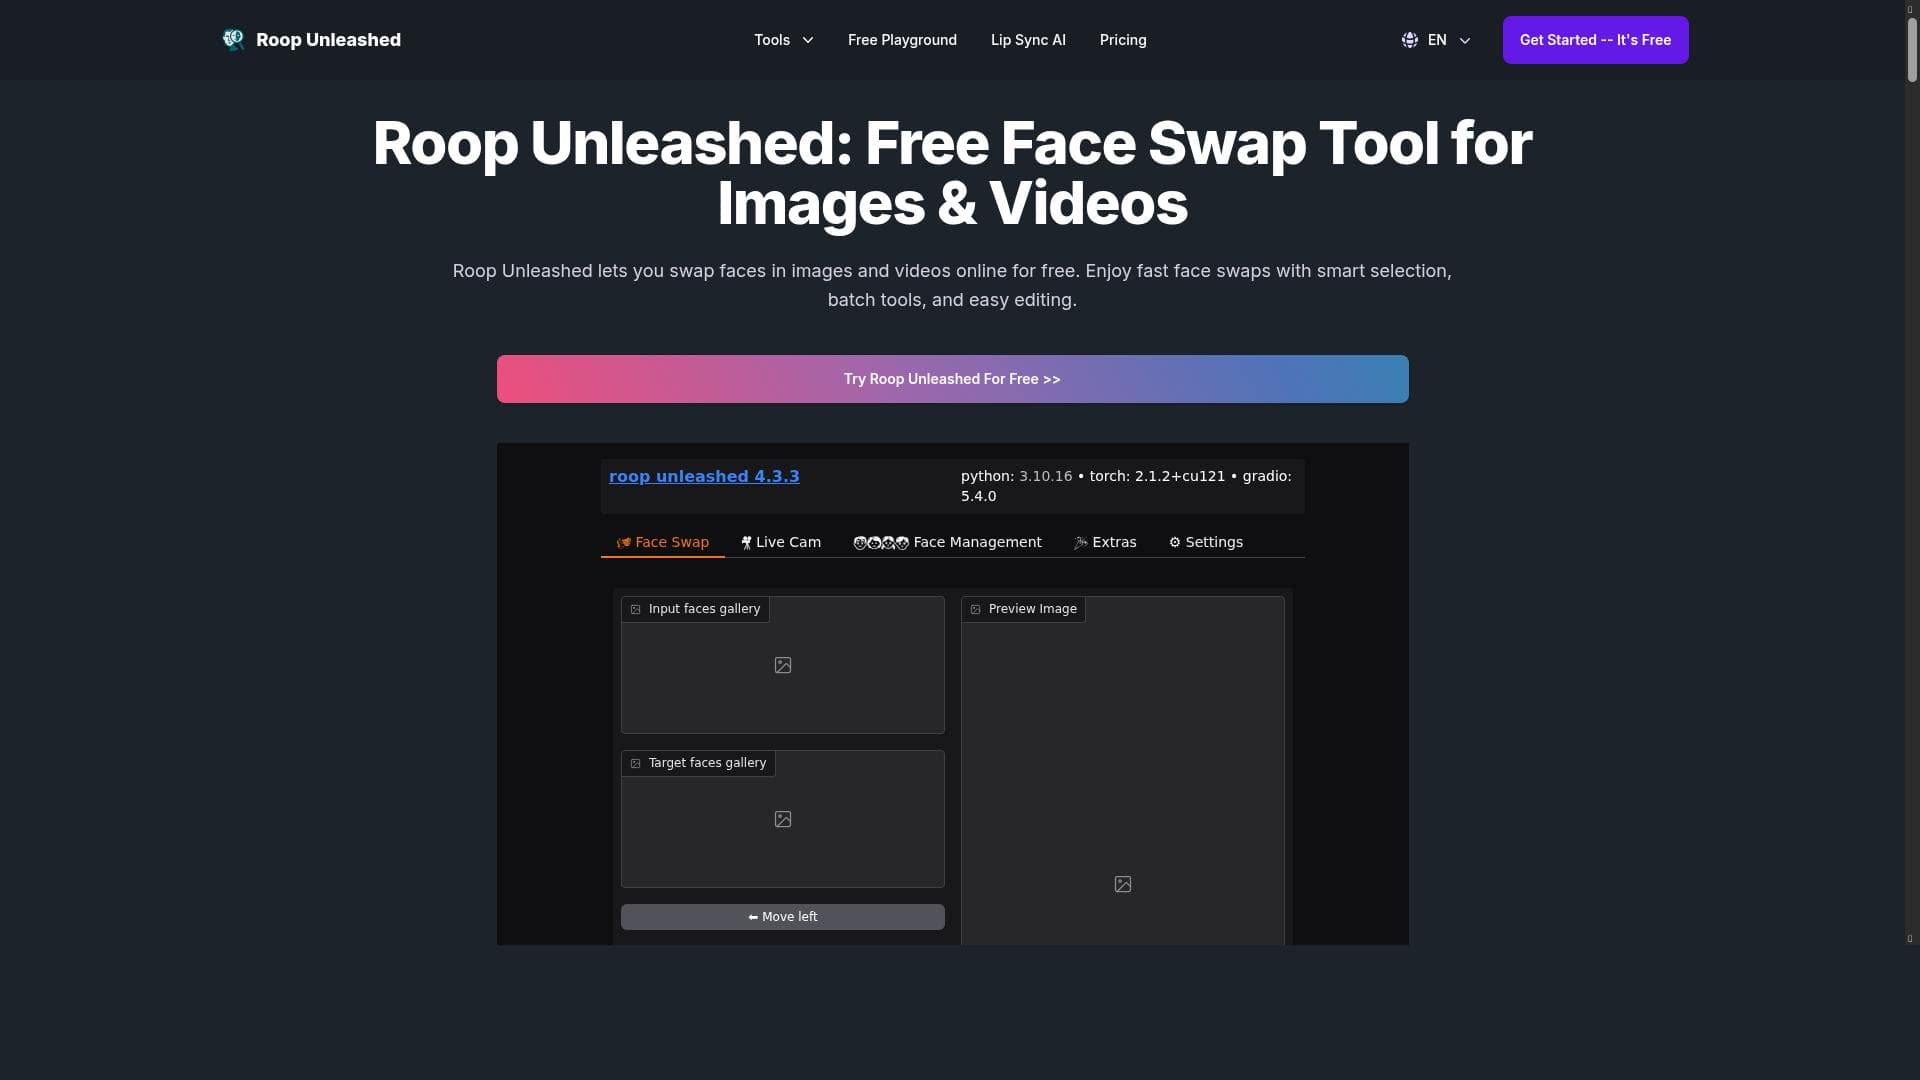Screen dimensions: 1920x1080
Task: Click the globe language icon
Action: click(1410, 40)
